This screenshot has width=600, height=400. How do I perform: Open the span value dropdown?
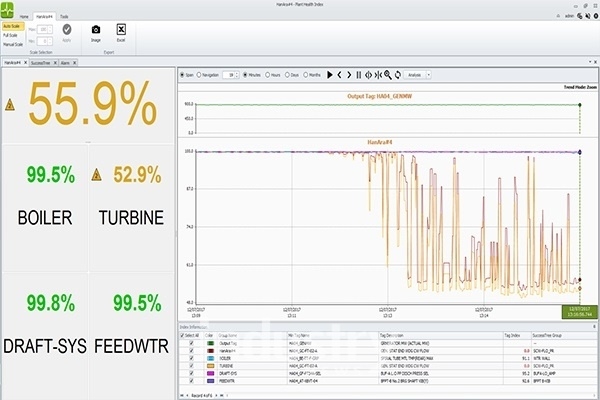point(239,74)
